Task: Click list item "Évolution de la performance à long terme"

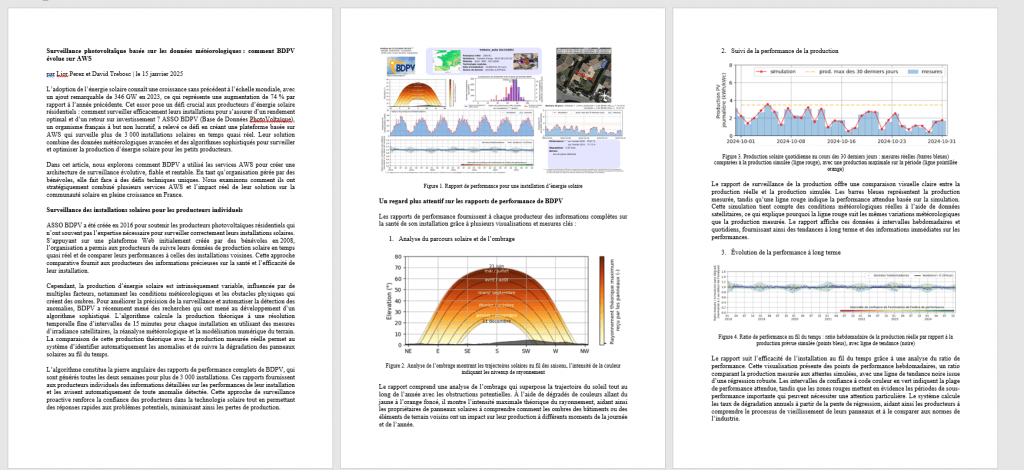Action: (781, 252)
